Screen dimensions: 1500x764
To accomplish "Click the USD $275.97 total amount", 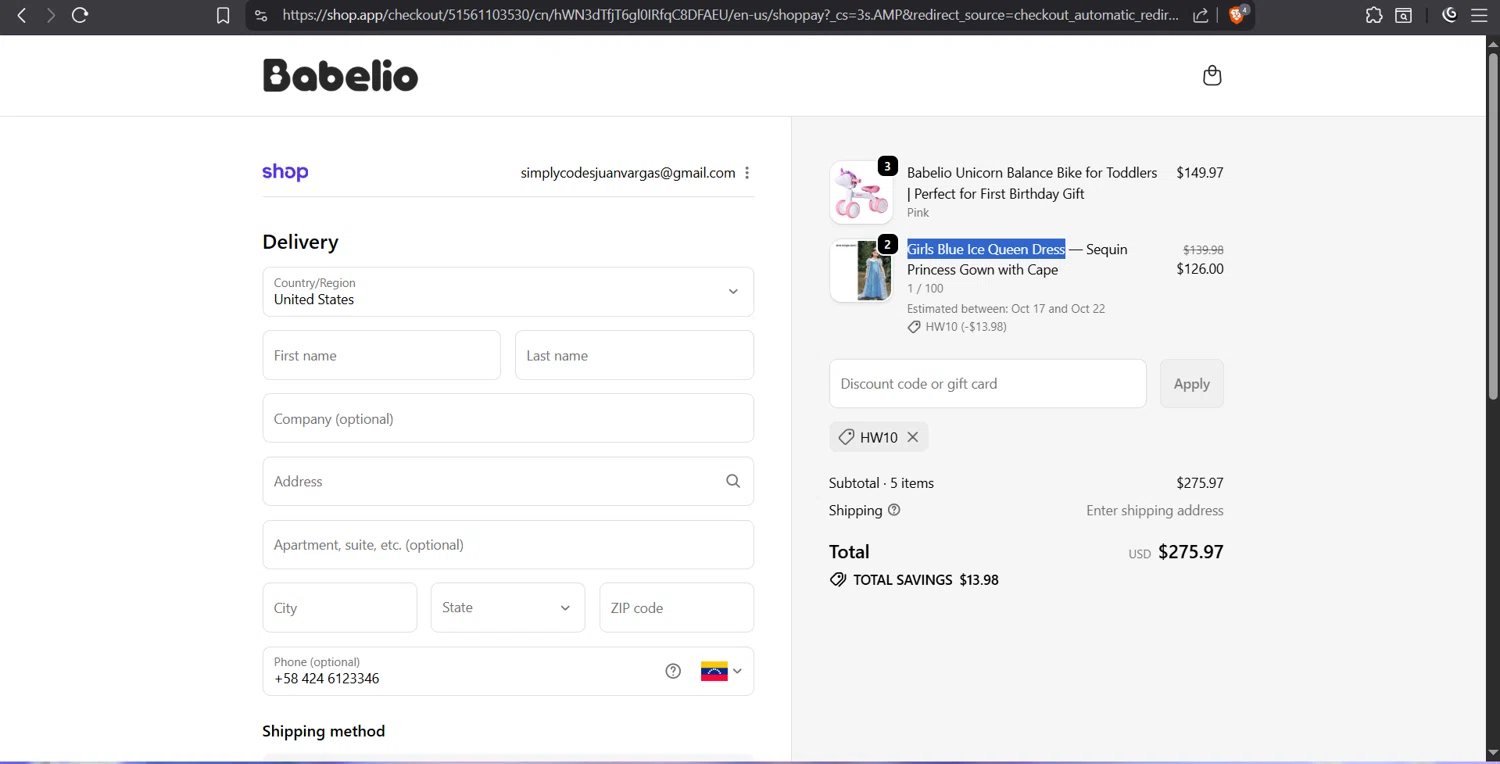I will 1176,552.
